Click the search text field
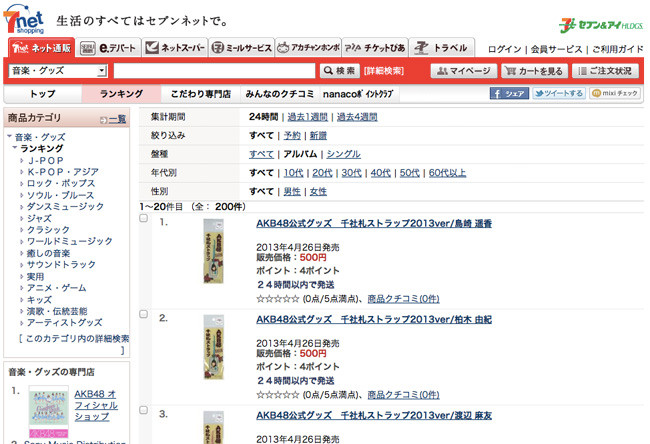Screen dimensions: 650x444 pyautogui.click(x=214, y=71)
